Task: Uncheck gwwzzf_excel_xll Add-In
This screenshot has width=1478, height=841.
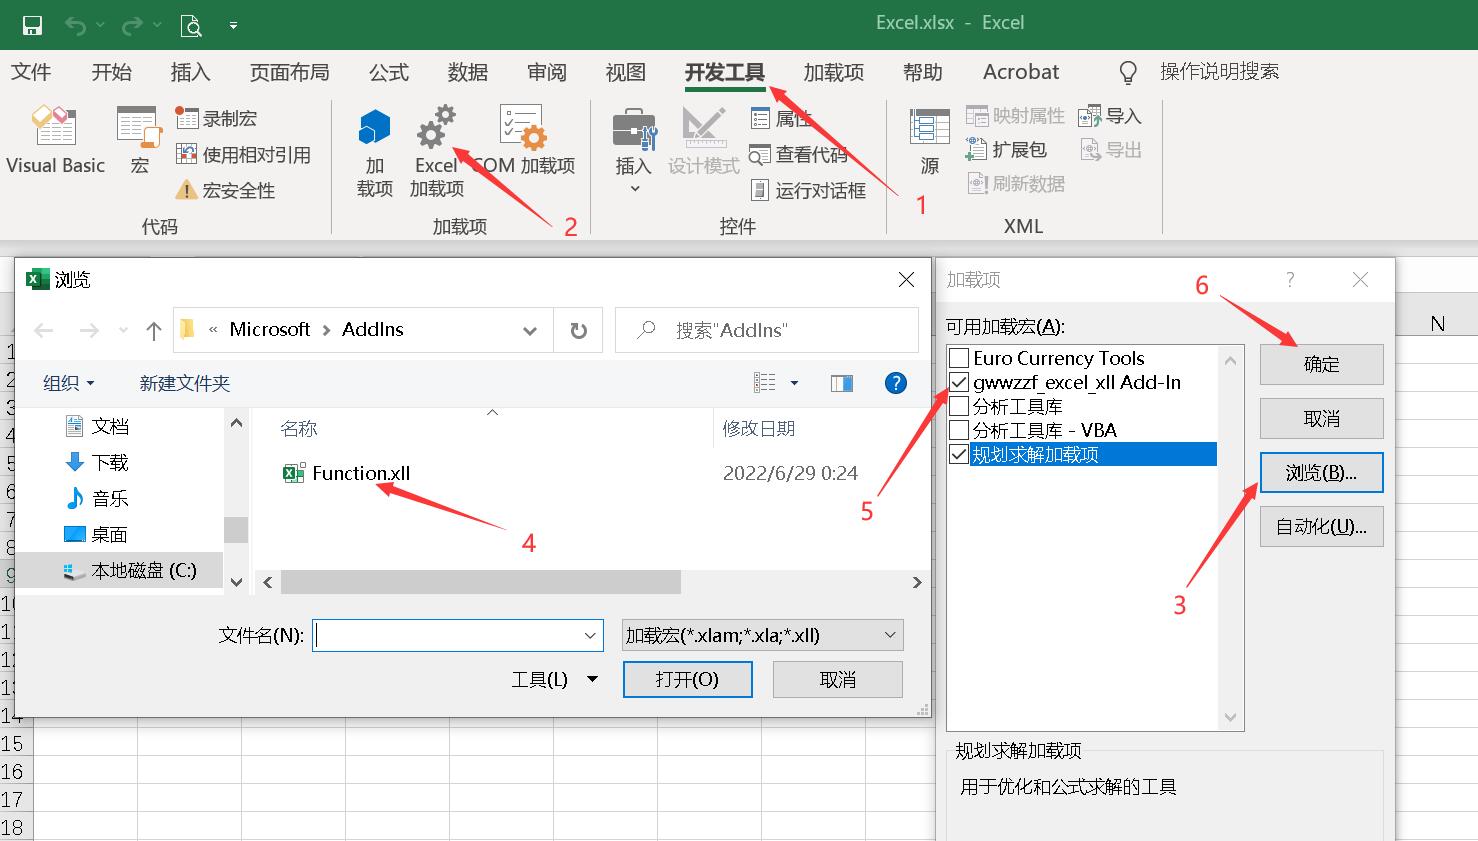Action: click(x=959, y=382)
